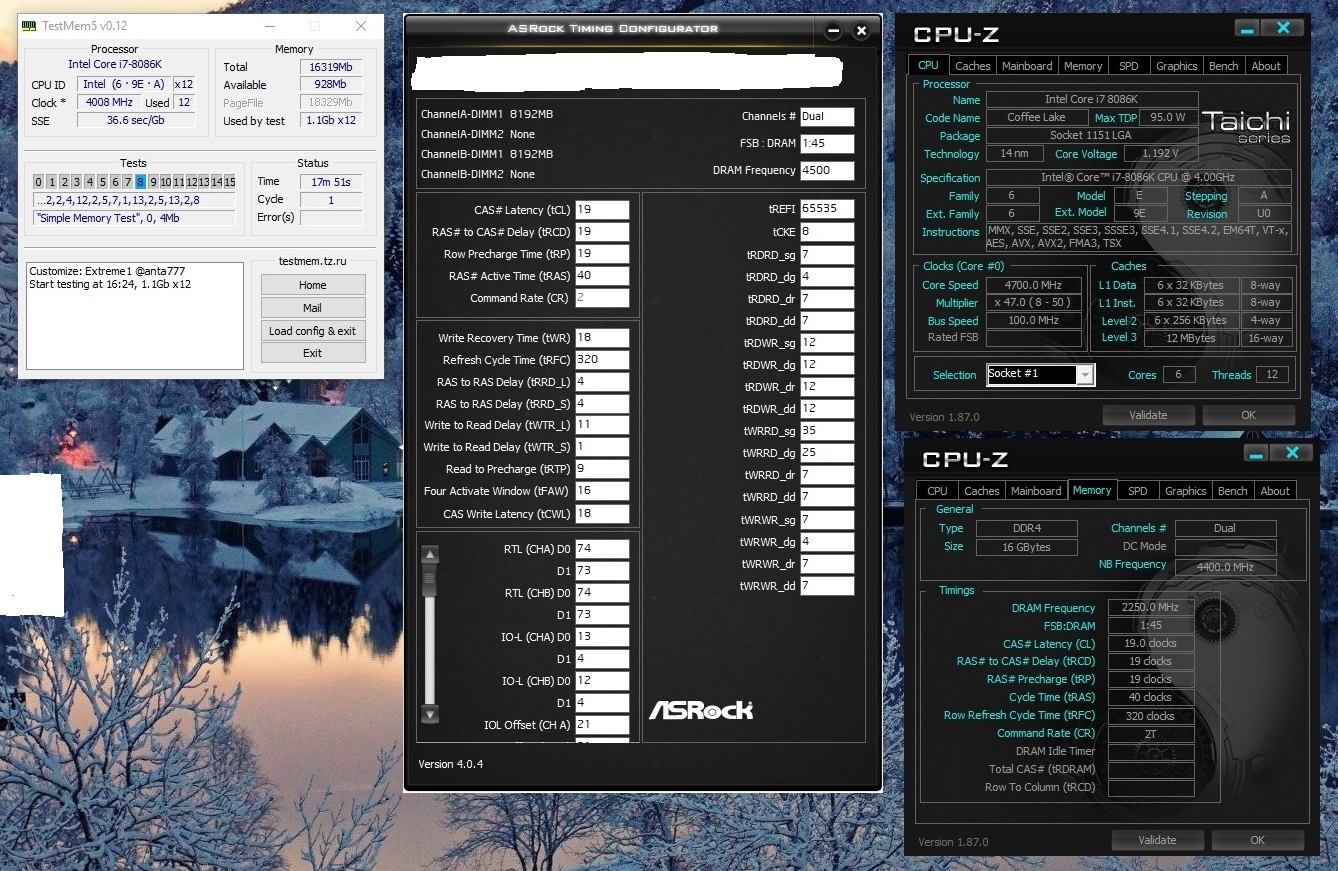Click OK in the top CPU-Z window
Screen dimensions: 1338x871
click(x=1248, y=415)
